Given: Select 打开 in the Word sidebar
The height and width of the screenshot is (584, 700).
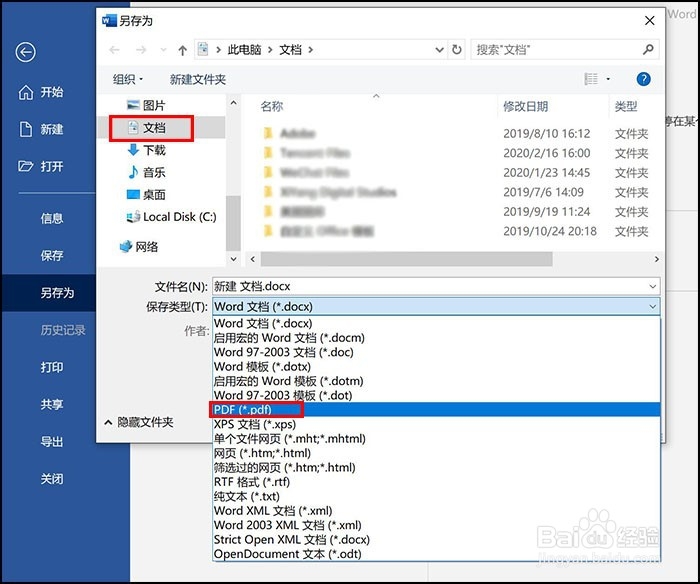Looking at the screenshot, I should pyautogui.click(x=41, y=167).
